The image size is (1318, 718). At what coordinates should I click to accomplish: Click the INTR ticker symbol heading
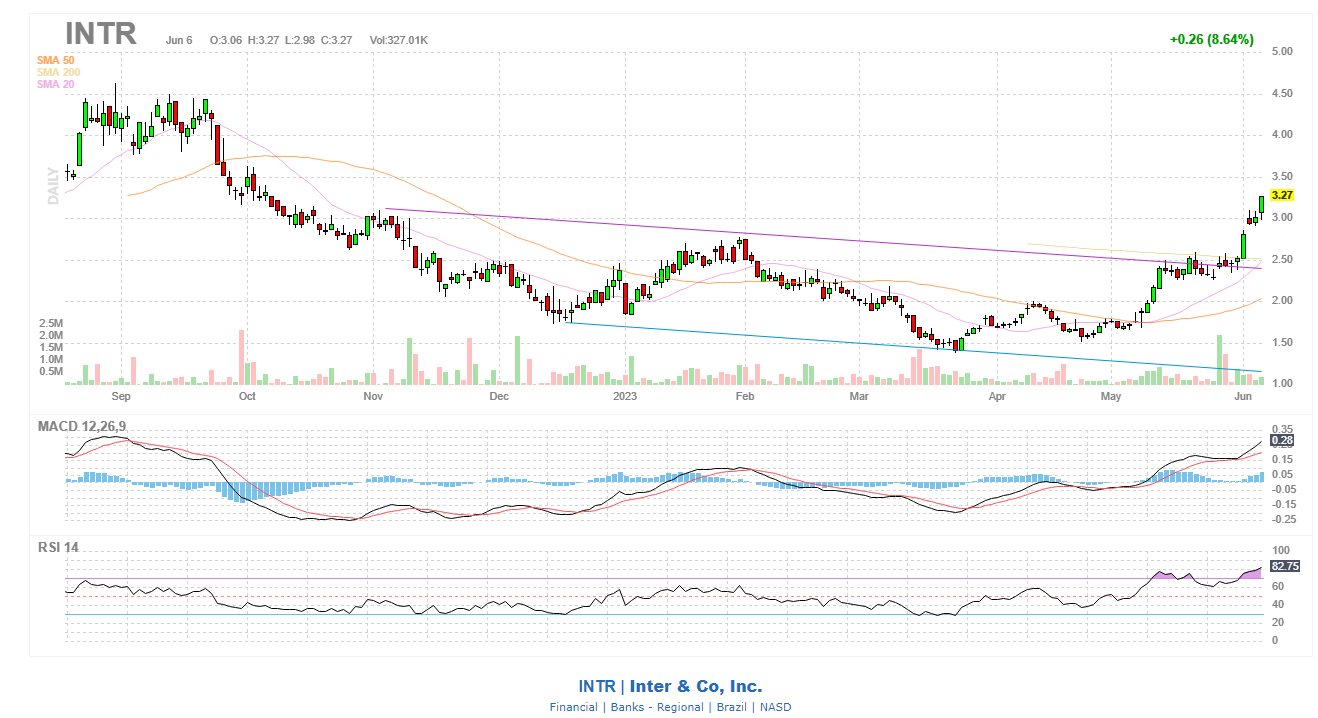[100, 33]
